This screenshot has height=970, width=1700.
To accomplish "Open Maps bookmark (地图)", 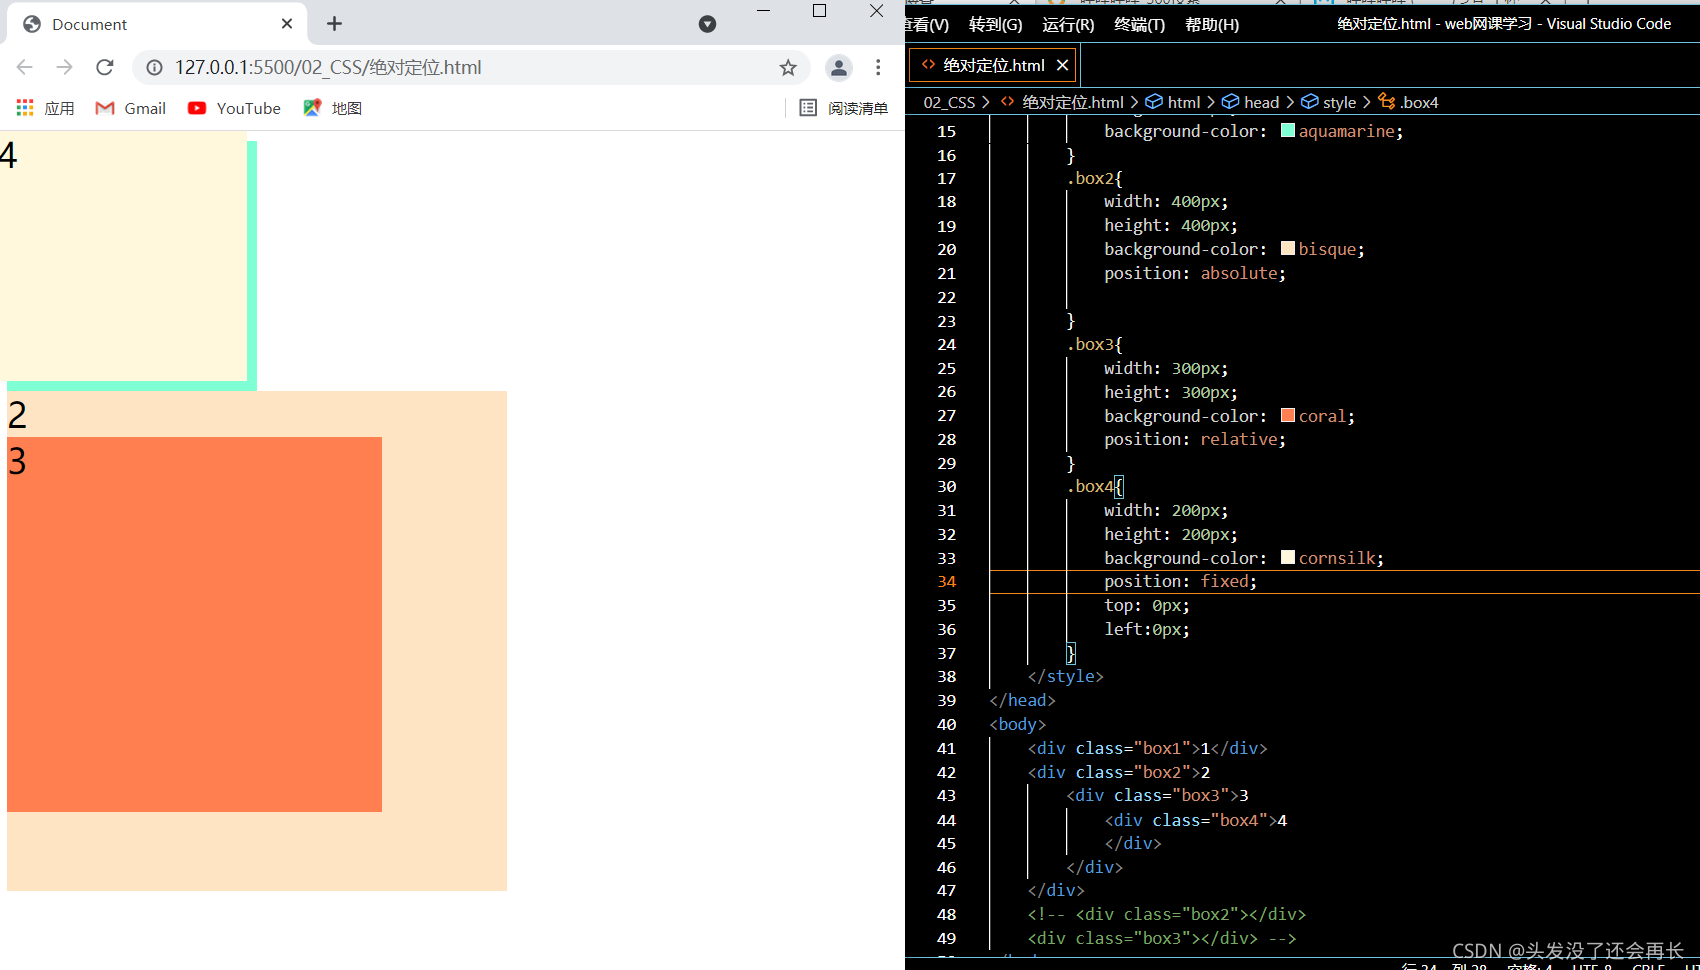I will point(332,108).
